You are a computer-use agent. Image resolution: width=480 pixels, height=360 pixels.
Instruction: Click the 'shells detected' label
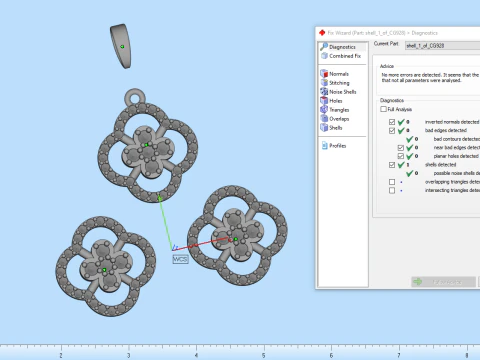tap(440, 165)
